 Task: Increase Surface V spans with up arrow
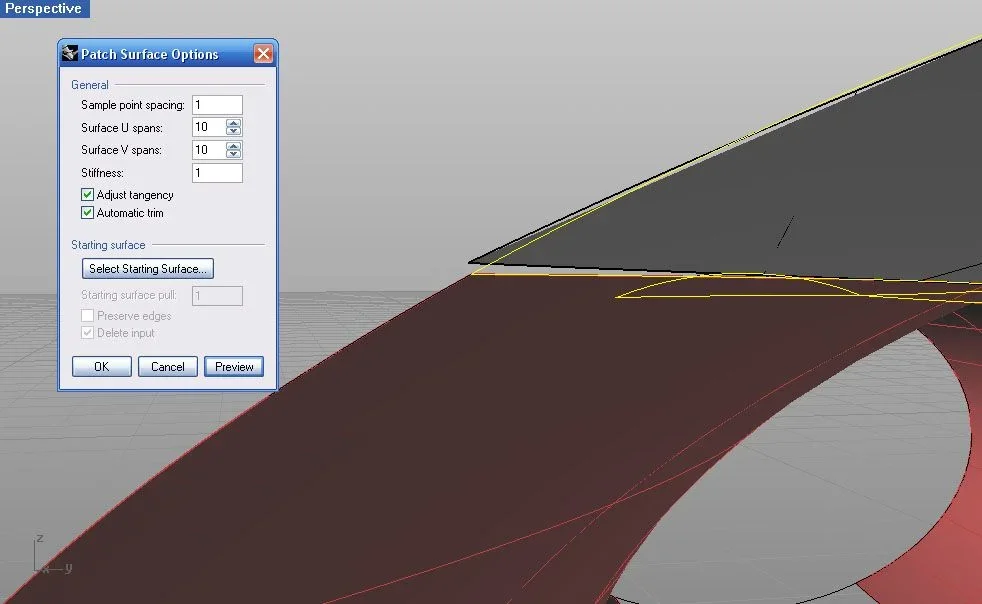click(x=234, y=146)
